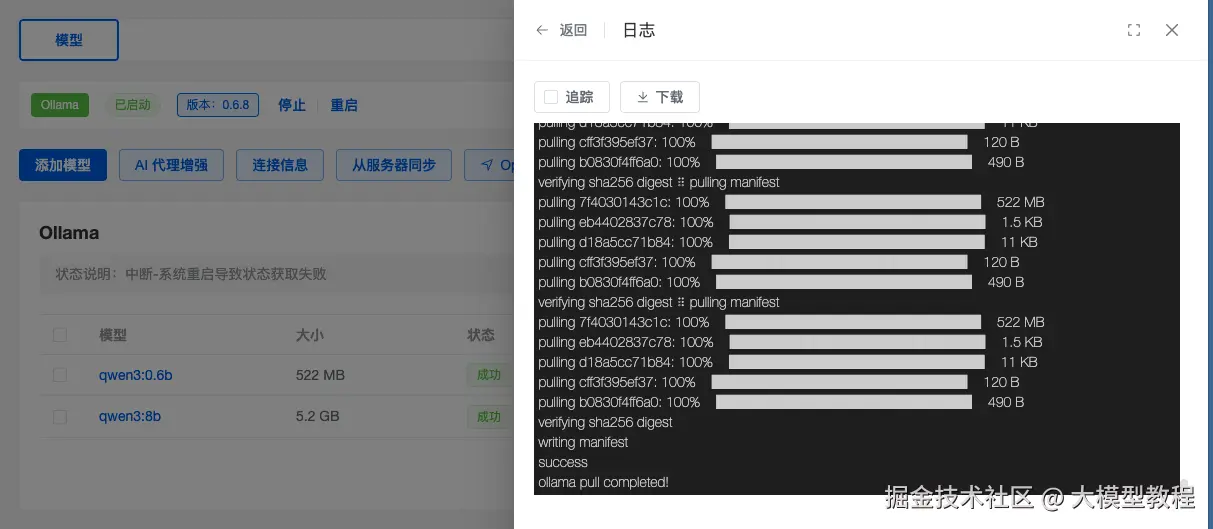This screenshot has height=529, width=1213.
Task: Select checkbox for qwen3:0.6b row
Action: point(60,375)
